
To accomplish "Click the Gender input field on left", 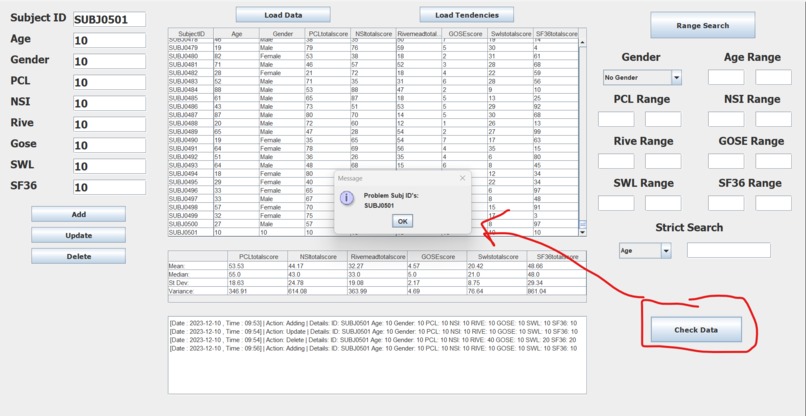I will point(109,62).
